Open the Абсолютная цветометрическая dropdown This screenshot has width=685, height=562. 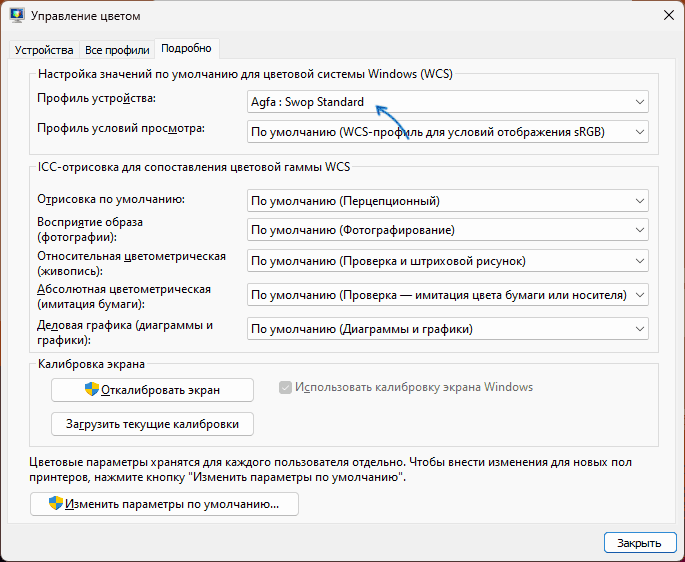pyautogui.click(x=447, y=295)
